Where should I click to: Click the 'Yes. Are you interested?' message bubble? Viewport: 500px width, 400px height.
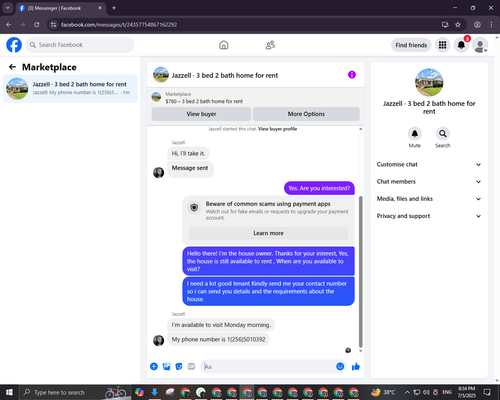(x=319, y=188)
